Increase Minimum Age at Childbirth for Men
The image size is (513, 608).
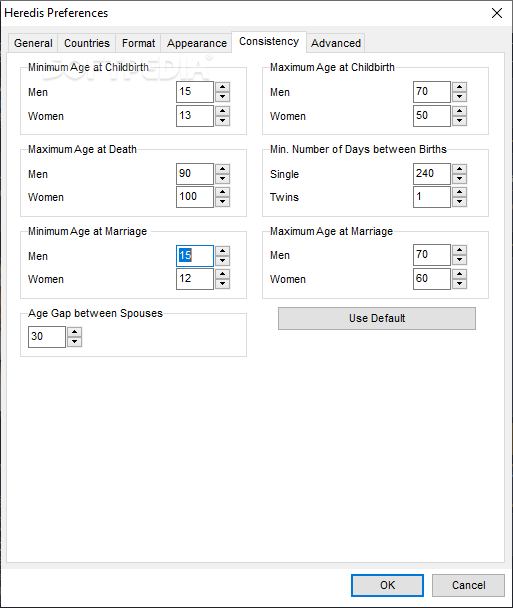click(x=223, y=87)
